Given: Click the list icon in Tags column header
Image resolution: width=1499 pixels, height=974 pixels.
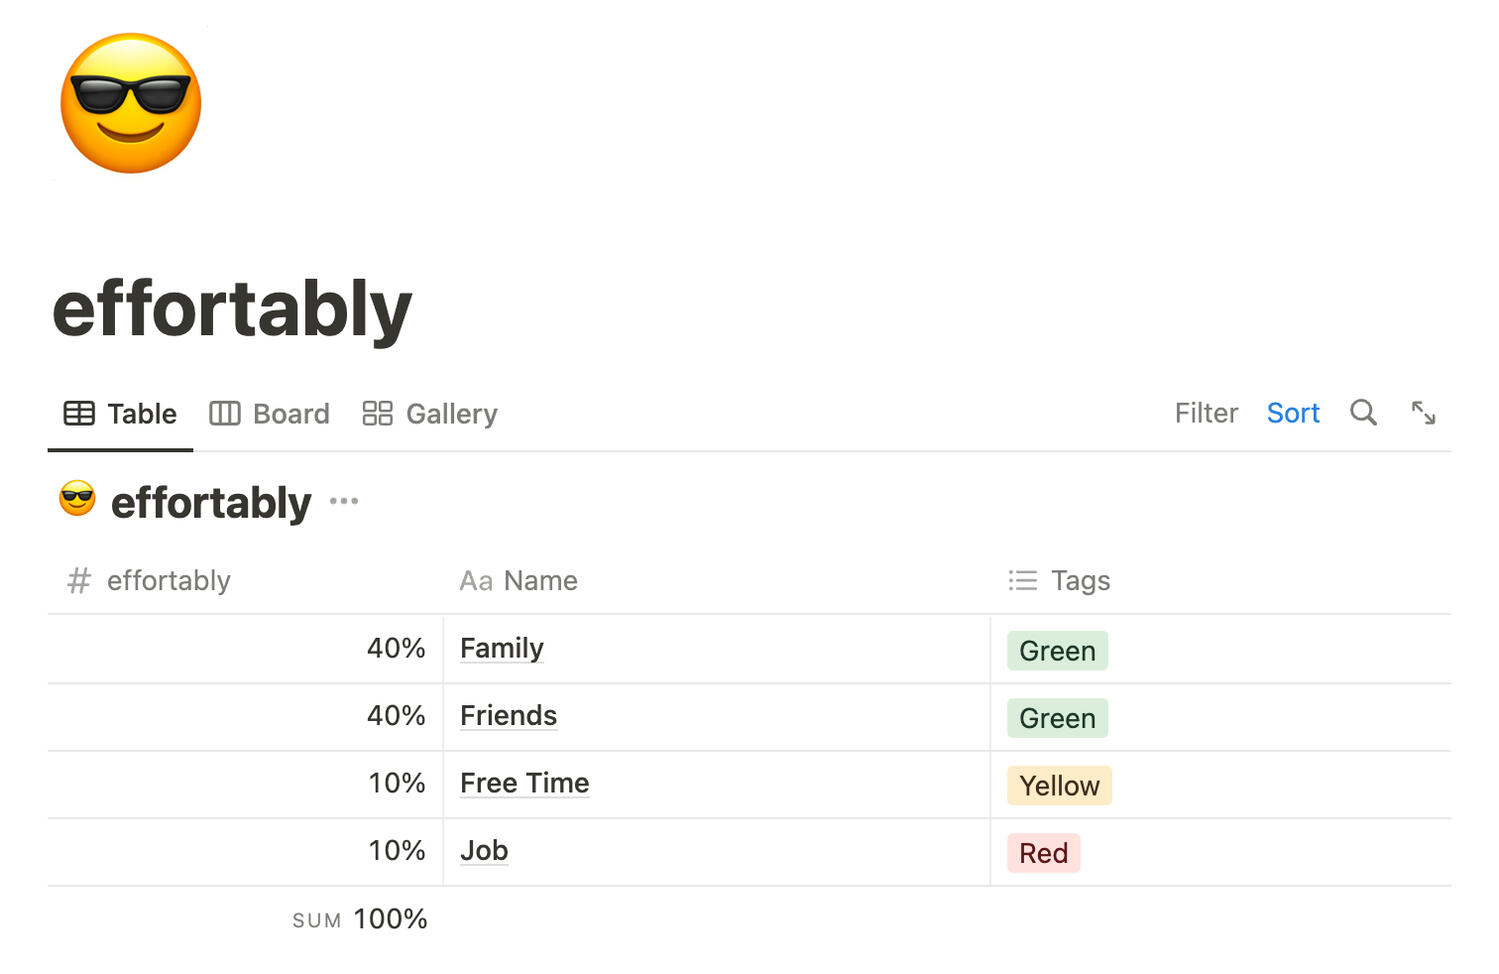Looking at the screenshot, I should click(1022, 581).
